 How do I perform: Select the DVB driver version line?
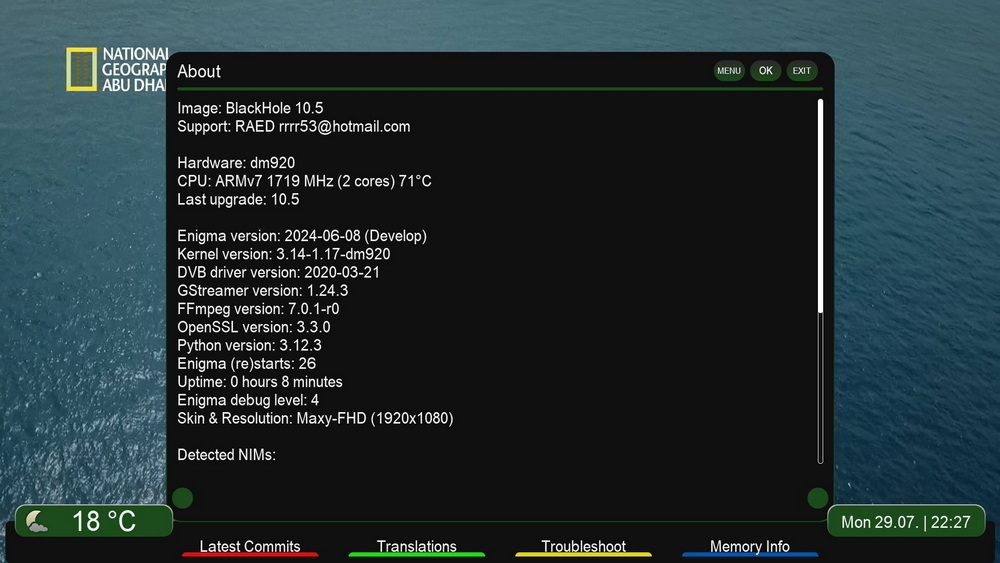279,273
